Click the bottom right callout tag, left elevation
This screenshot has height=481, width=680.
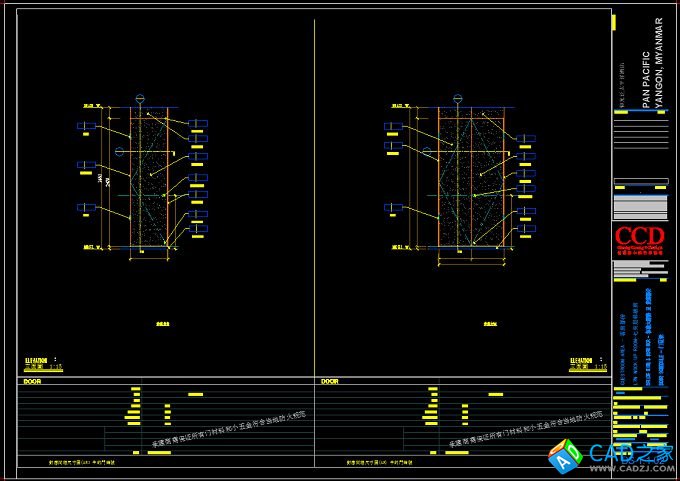click(x=198, y=229)
